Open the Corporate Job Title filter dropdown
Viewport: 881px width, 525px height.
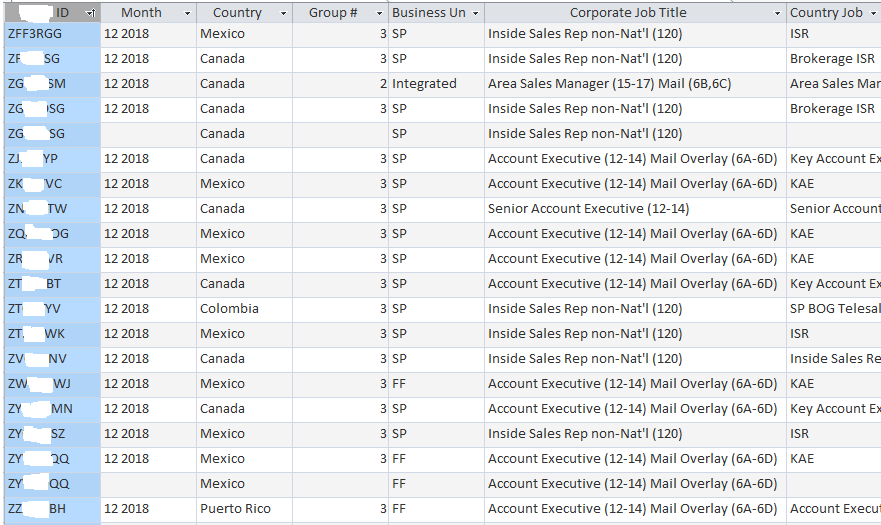(x=777, y=13)
